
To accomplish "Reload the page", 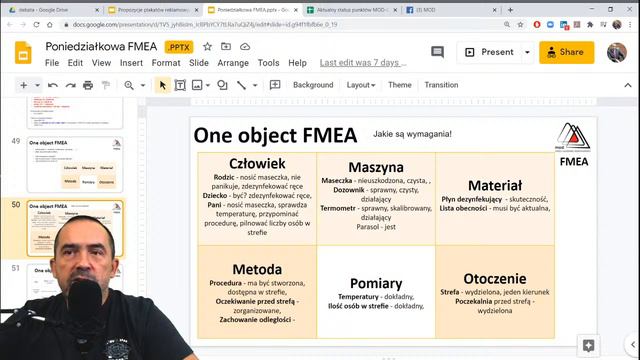I will [36, 24].
